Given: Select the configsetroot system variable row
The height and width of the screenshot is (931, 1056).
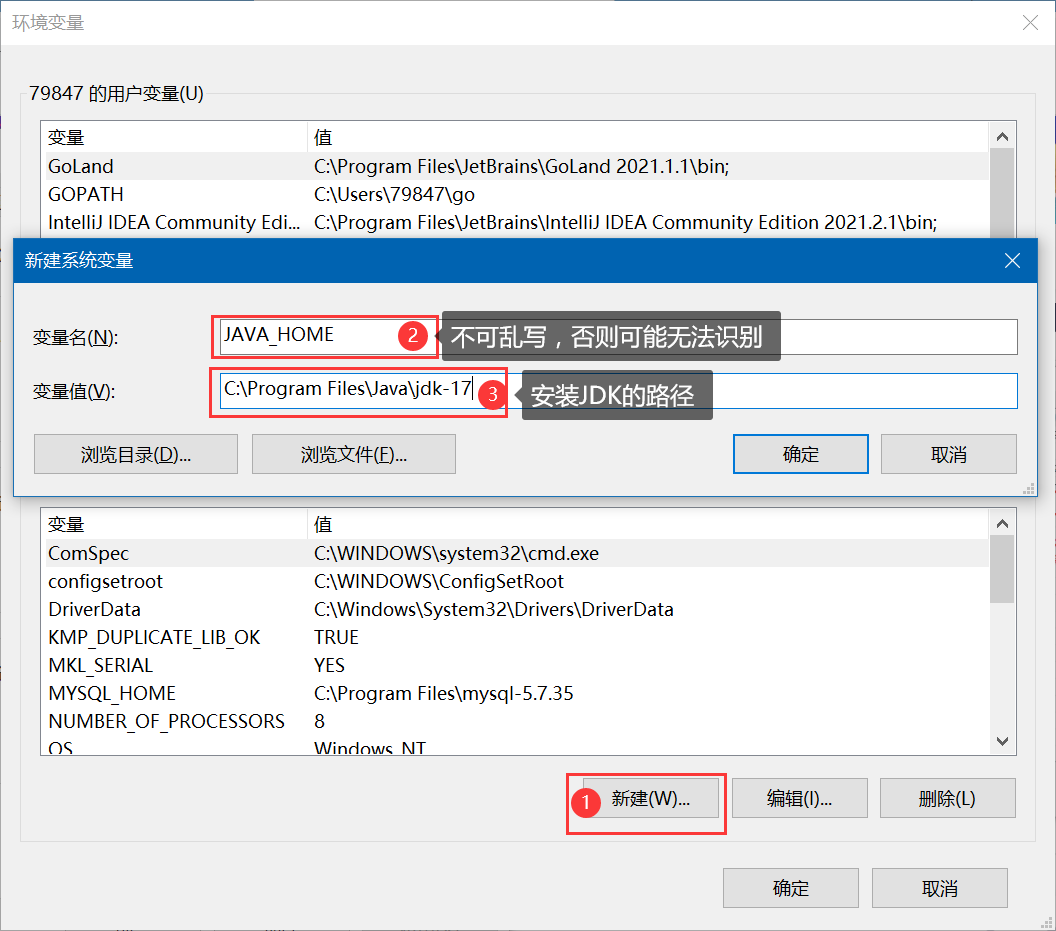Looking at the screenshot, I should [x=517, y=581].
